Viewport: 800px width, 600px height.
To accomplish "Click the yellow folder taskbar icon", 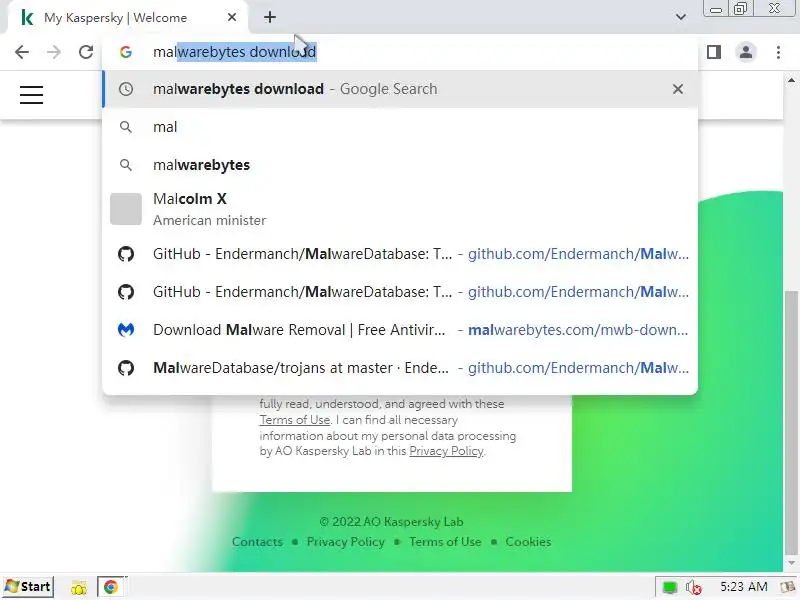I will [x=79, y=588].
